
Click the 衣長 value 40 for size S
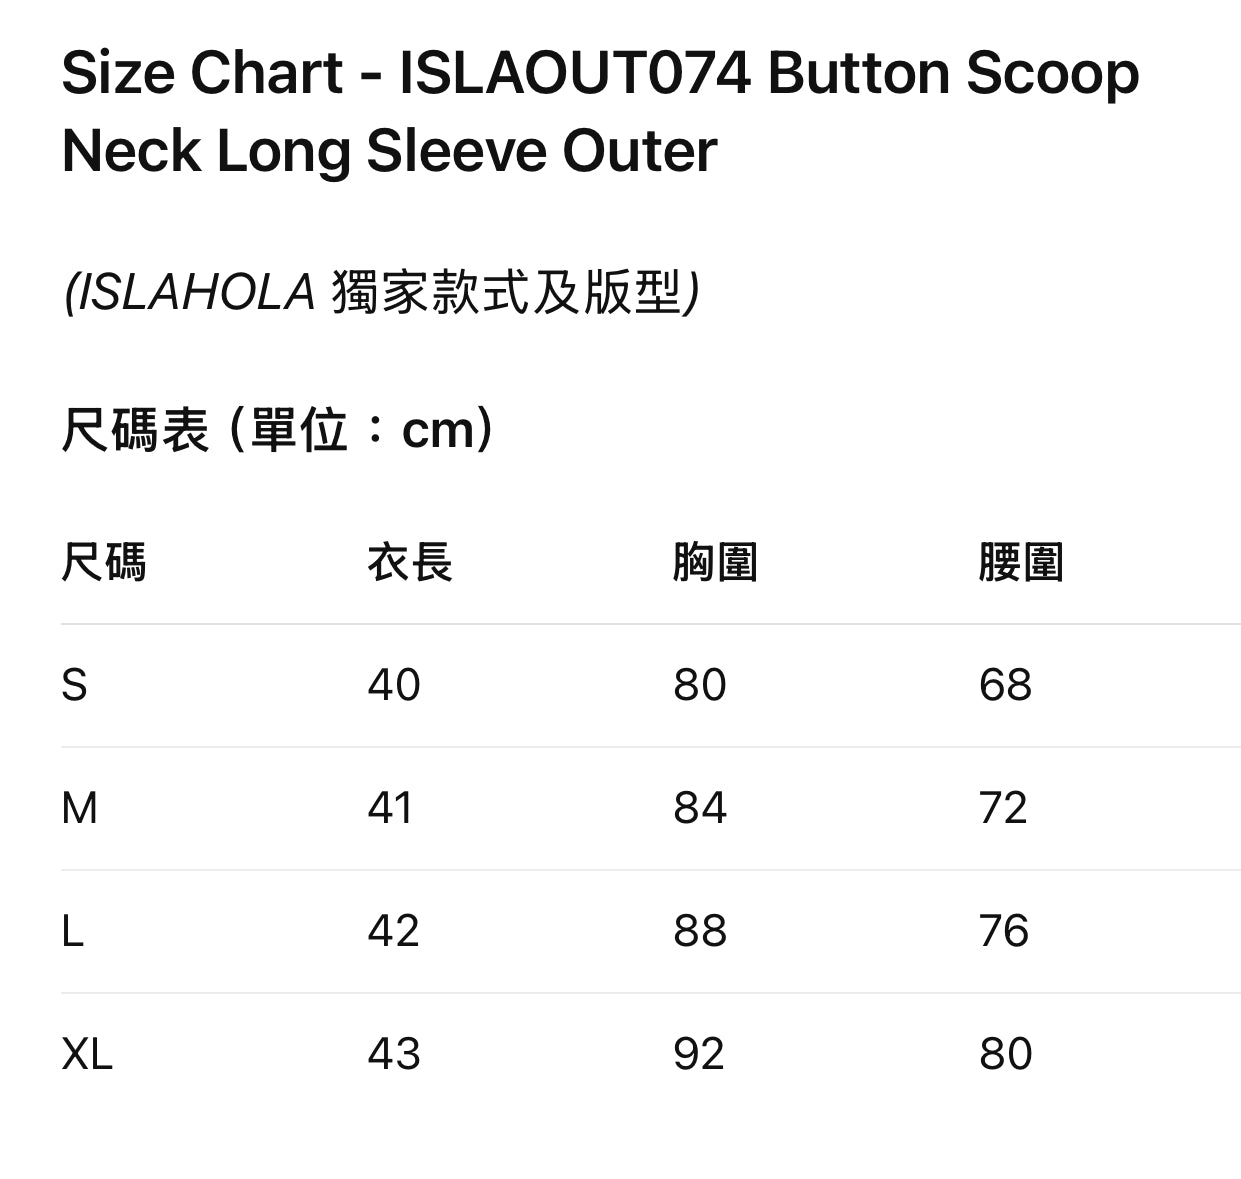[x=394, y=685]
